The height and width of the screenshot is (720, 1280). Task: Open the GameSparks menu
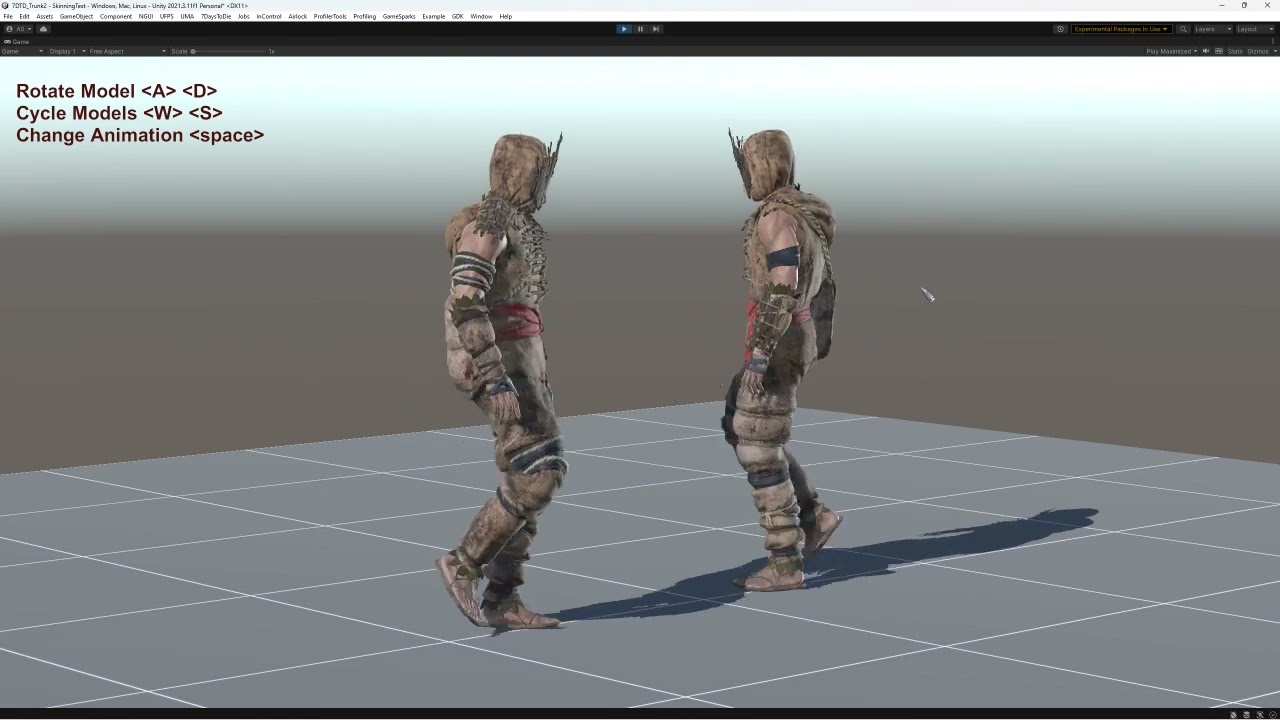[399, 17]
